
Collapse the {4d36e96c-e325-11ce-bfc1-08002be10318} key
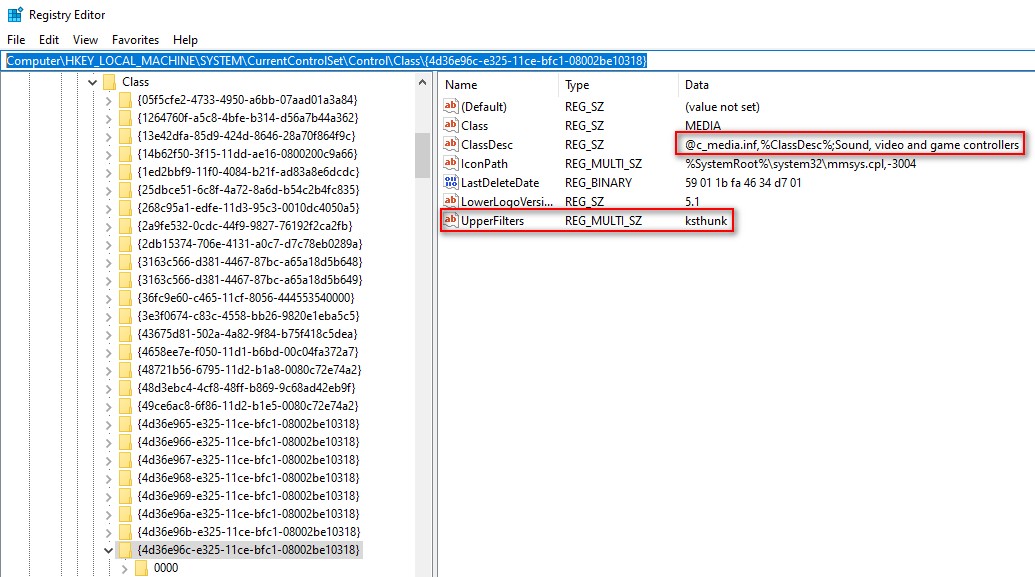pos(108,550)
